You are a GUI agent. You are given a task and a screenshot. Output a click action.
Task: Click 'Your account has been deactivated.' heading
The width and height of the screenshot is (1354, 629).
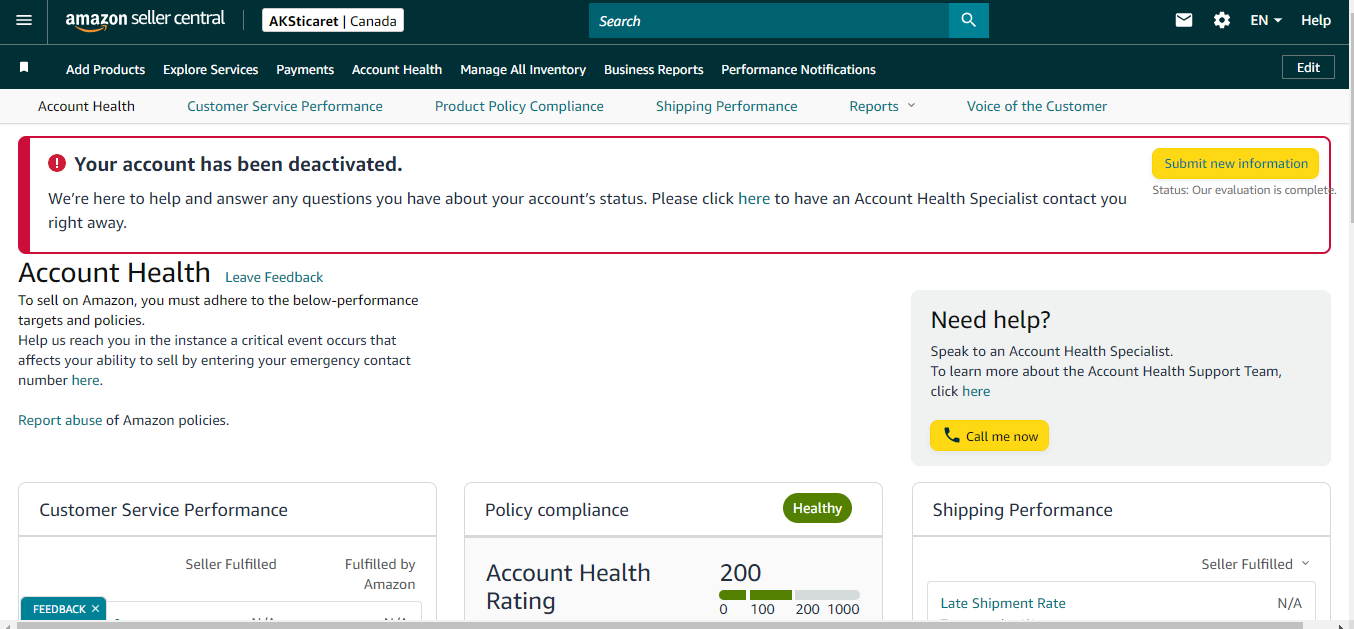[x=238, y=164]
